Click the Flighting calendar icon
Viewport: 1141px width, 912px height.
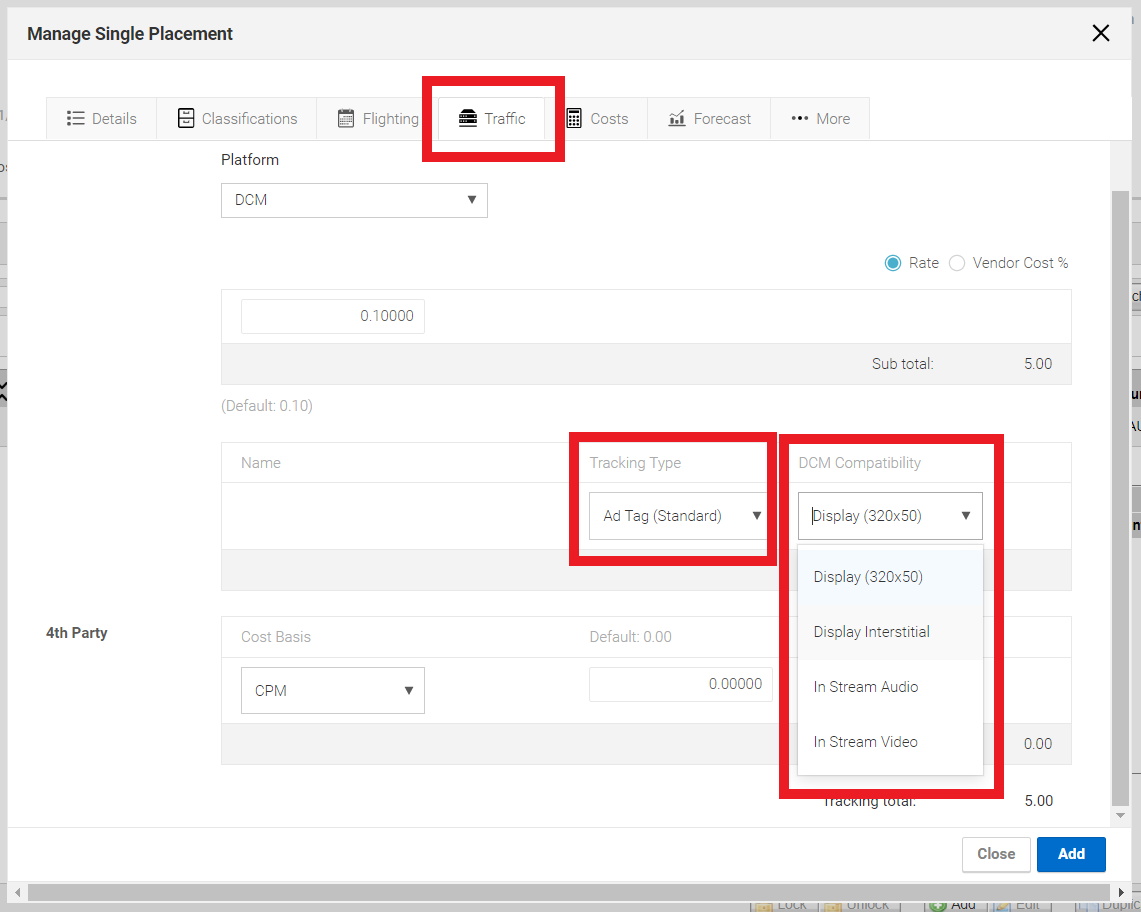point(346,118)
